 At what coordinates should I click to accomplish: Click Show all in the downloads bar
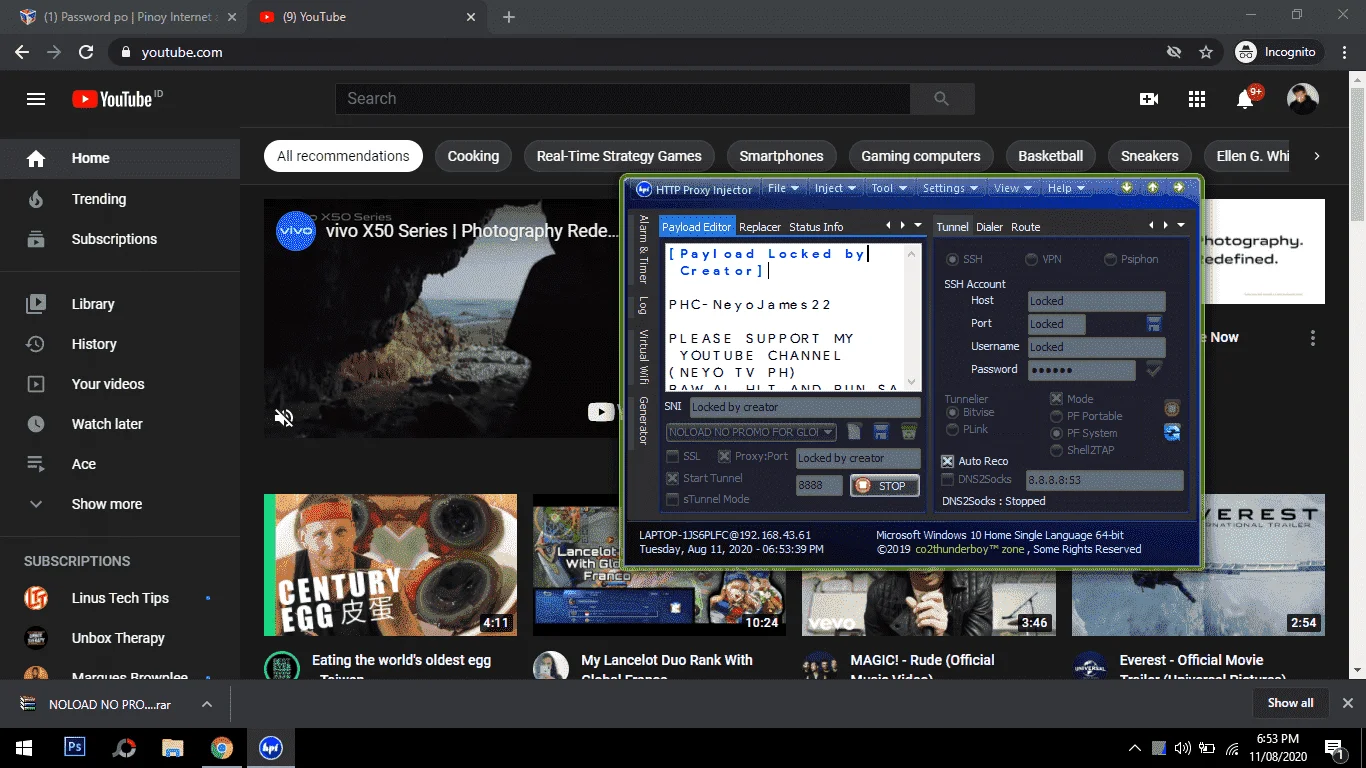click(x=1290, y=703)
